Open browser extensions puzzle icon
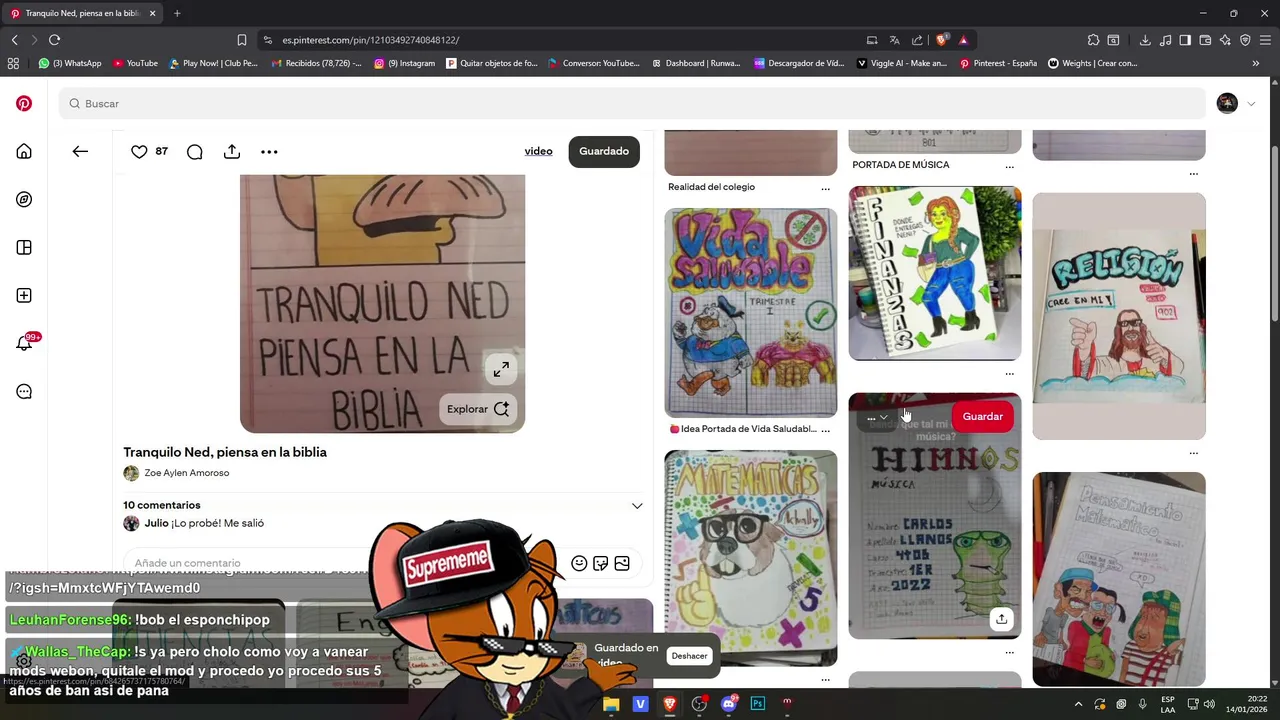The width and height of the screenshot is (1280, 720). click(x=1093, y=40)
